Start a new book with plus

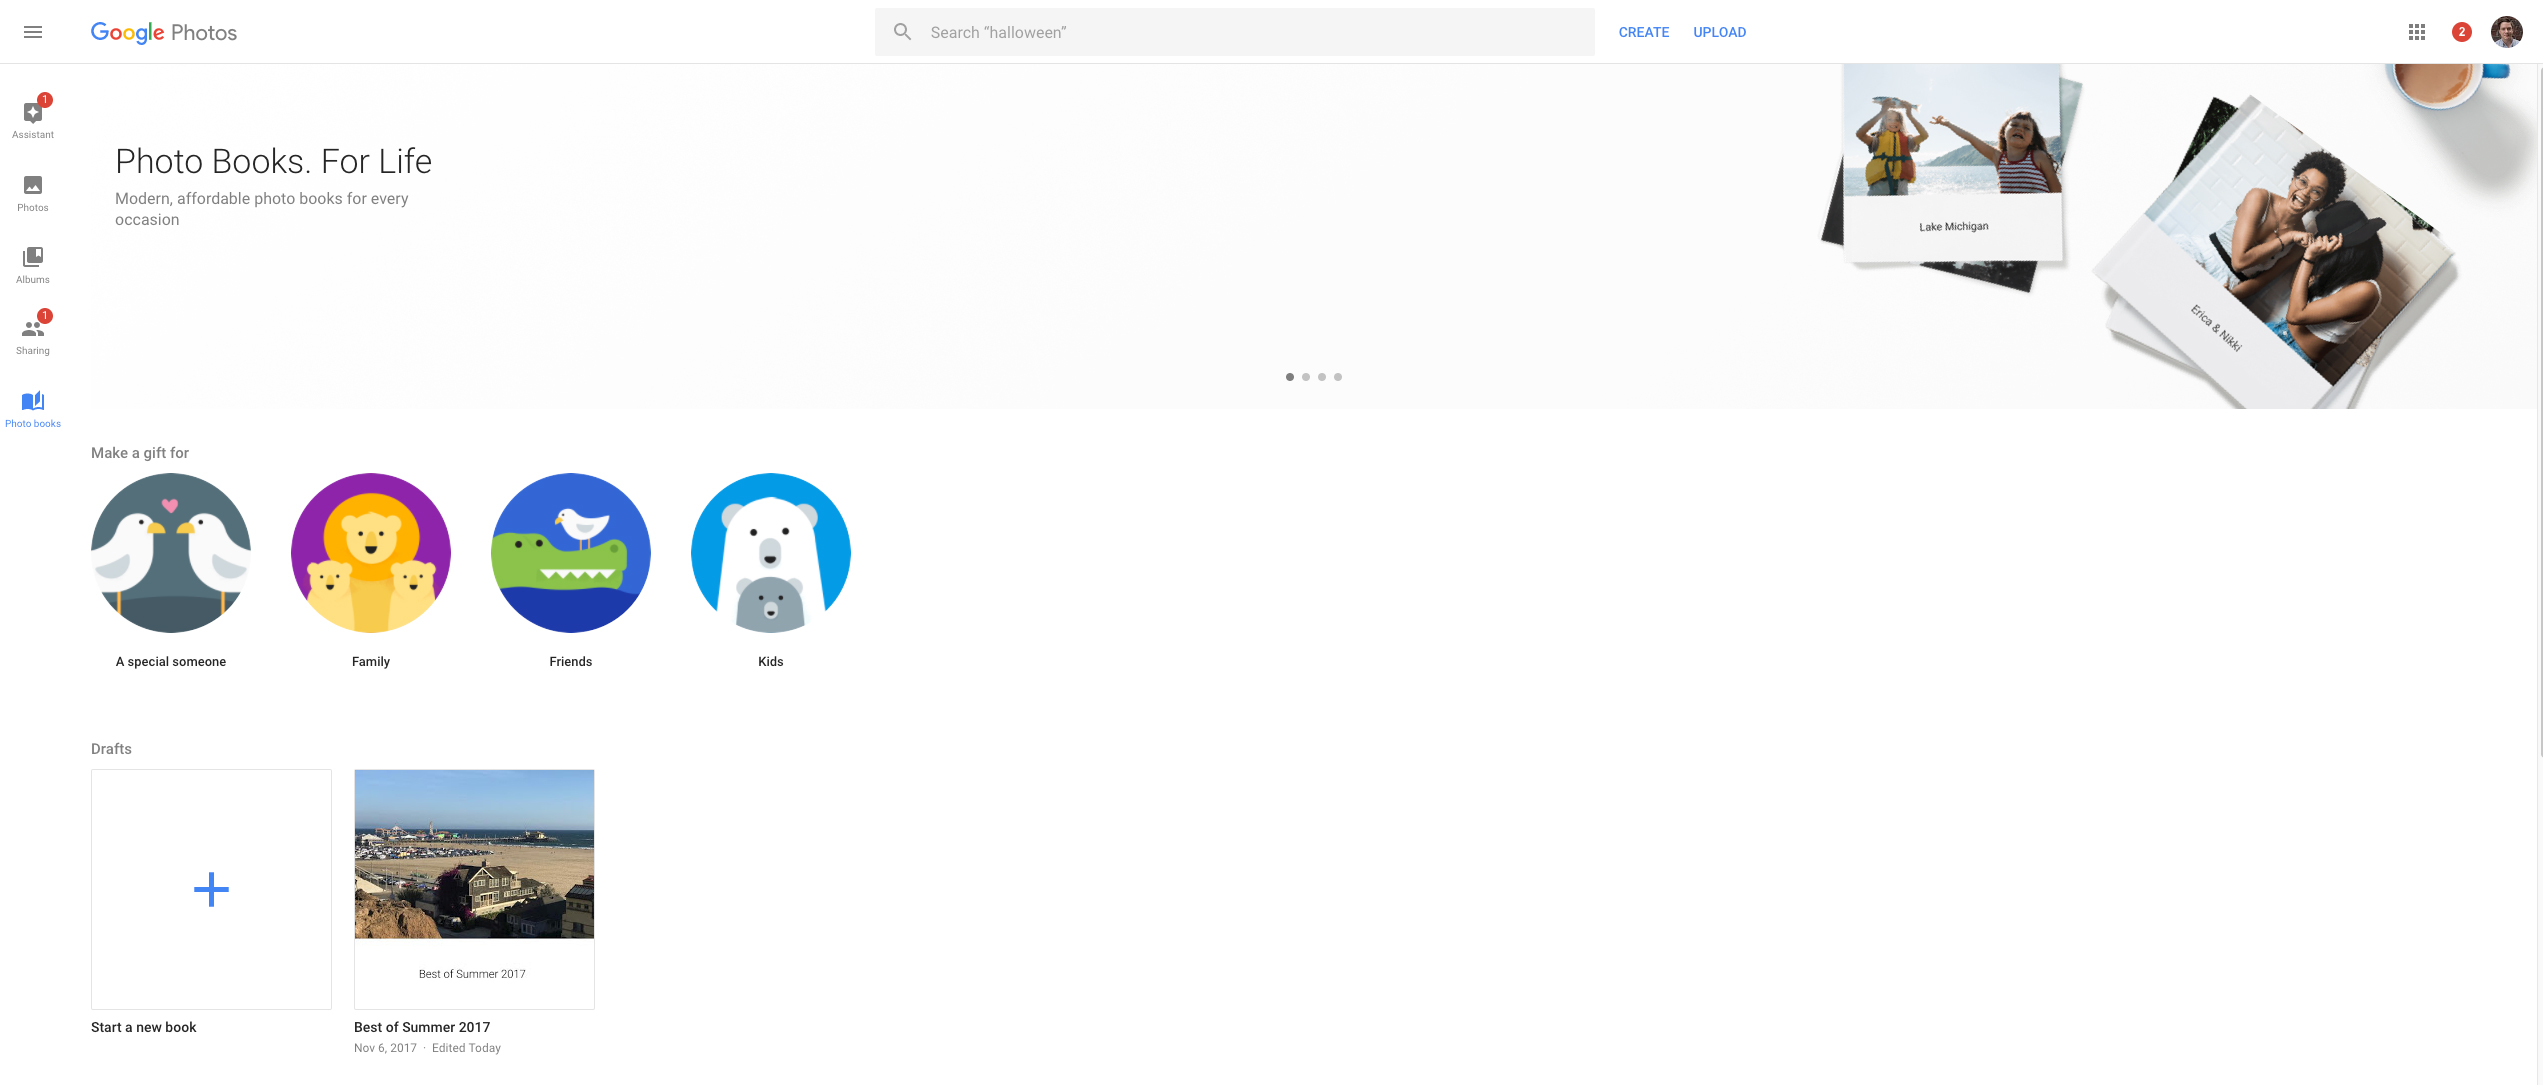(211, 889)
